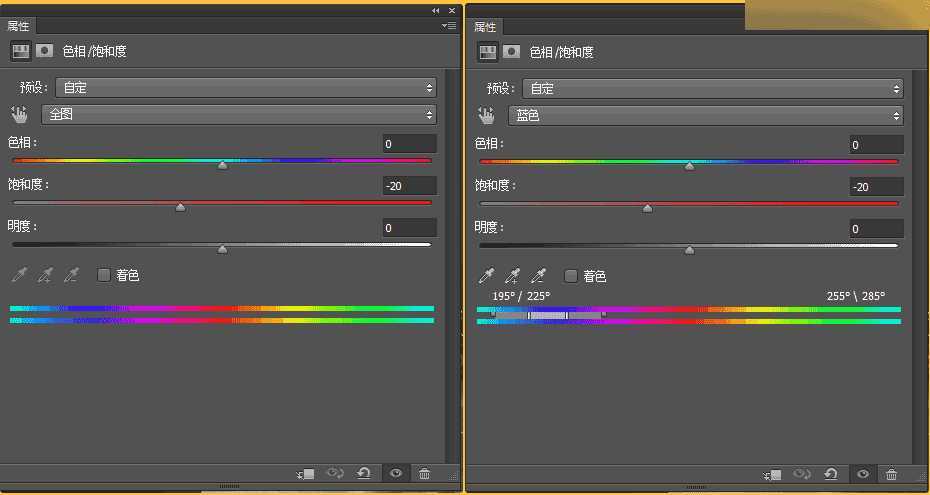
Task: Delete the adjustment layer via right panel trash
Action: 891,474
